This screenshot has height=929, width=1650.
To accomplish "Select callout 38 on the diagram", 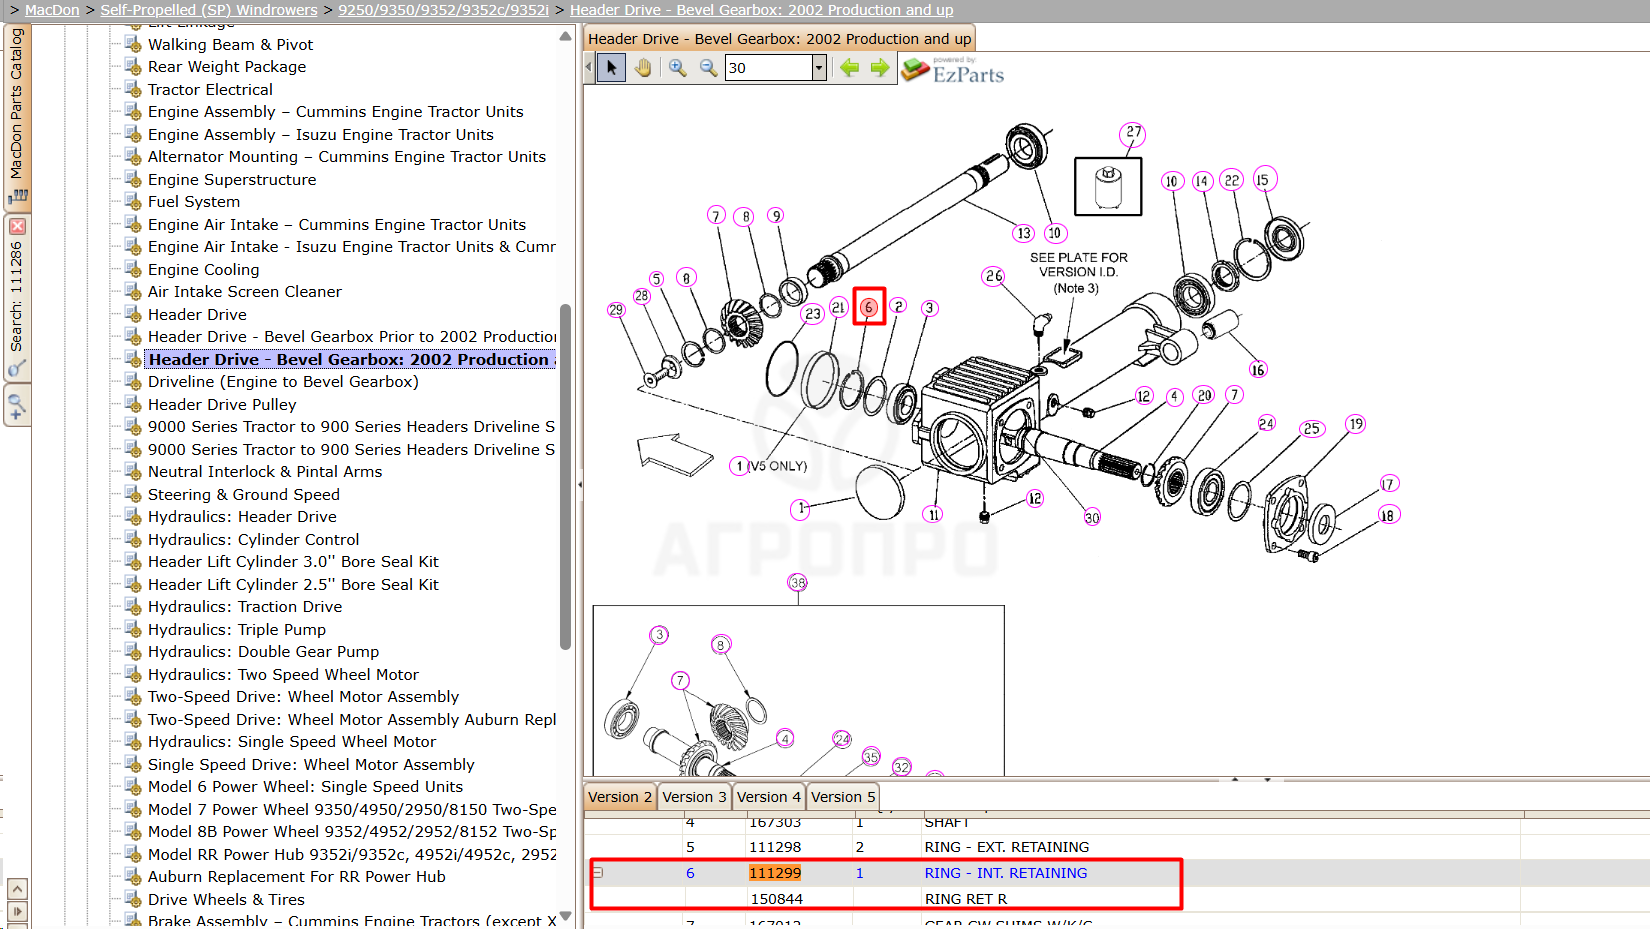I will (x=798, y=582).
